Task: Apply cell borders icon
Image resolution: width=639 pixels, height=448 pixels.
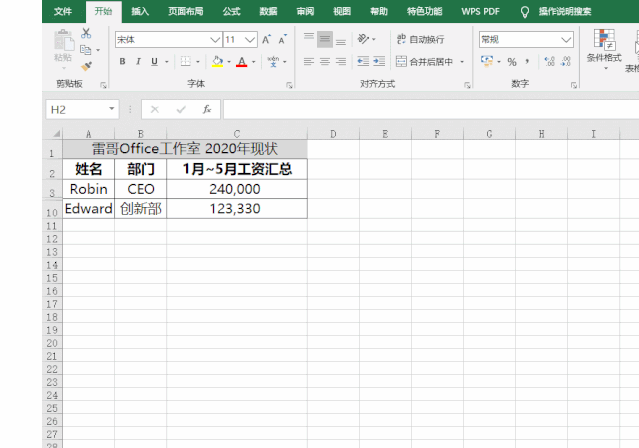Action: point(185,62)
